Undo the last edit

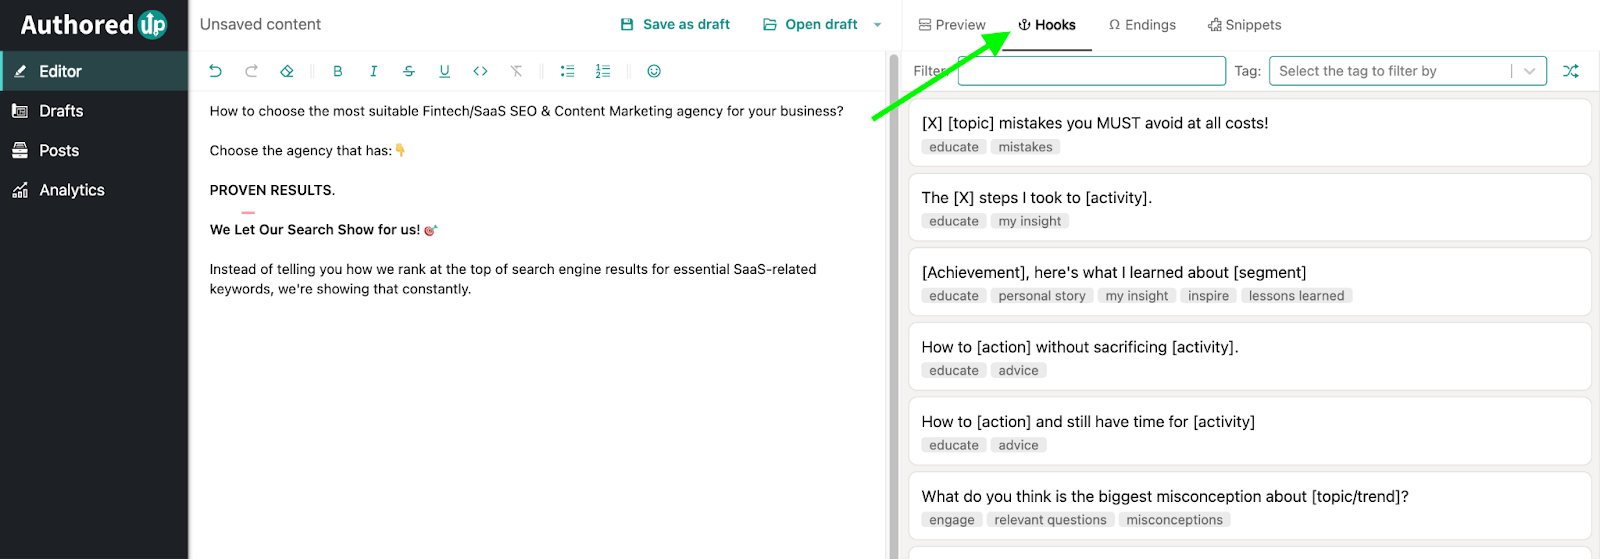(x=215, y=71)
